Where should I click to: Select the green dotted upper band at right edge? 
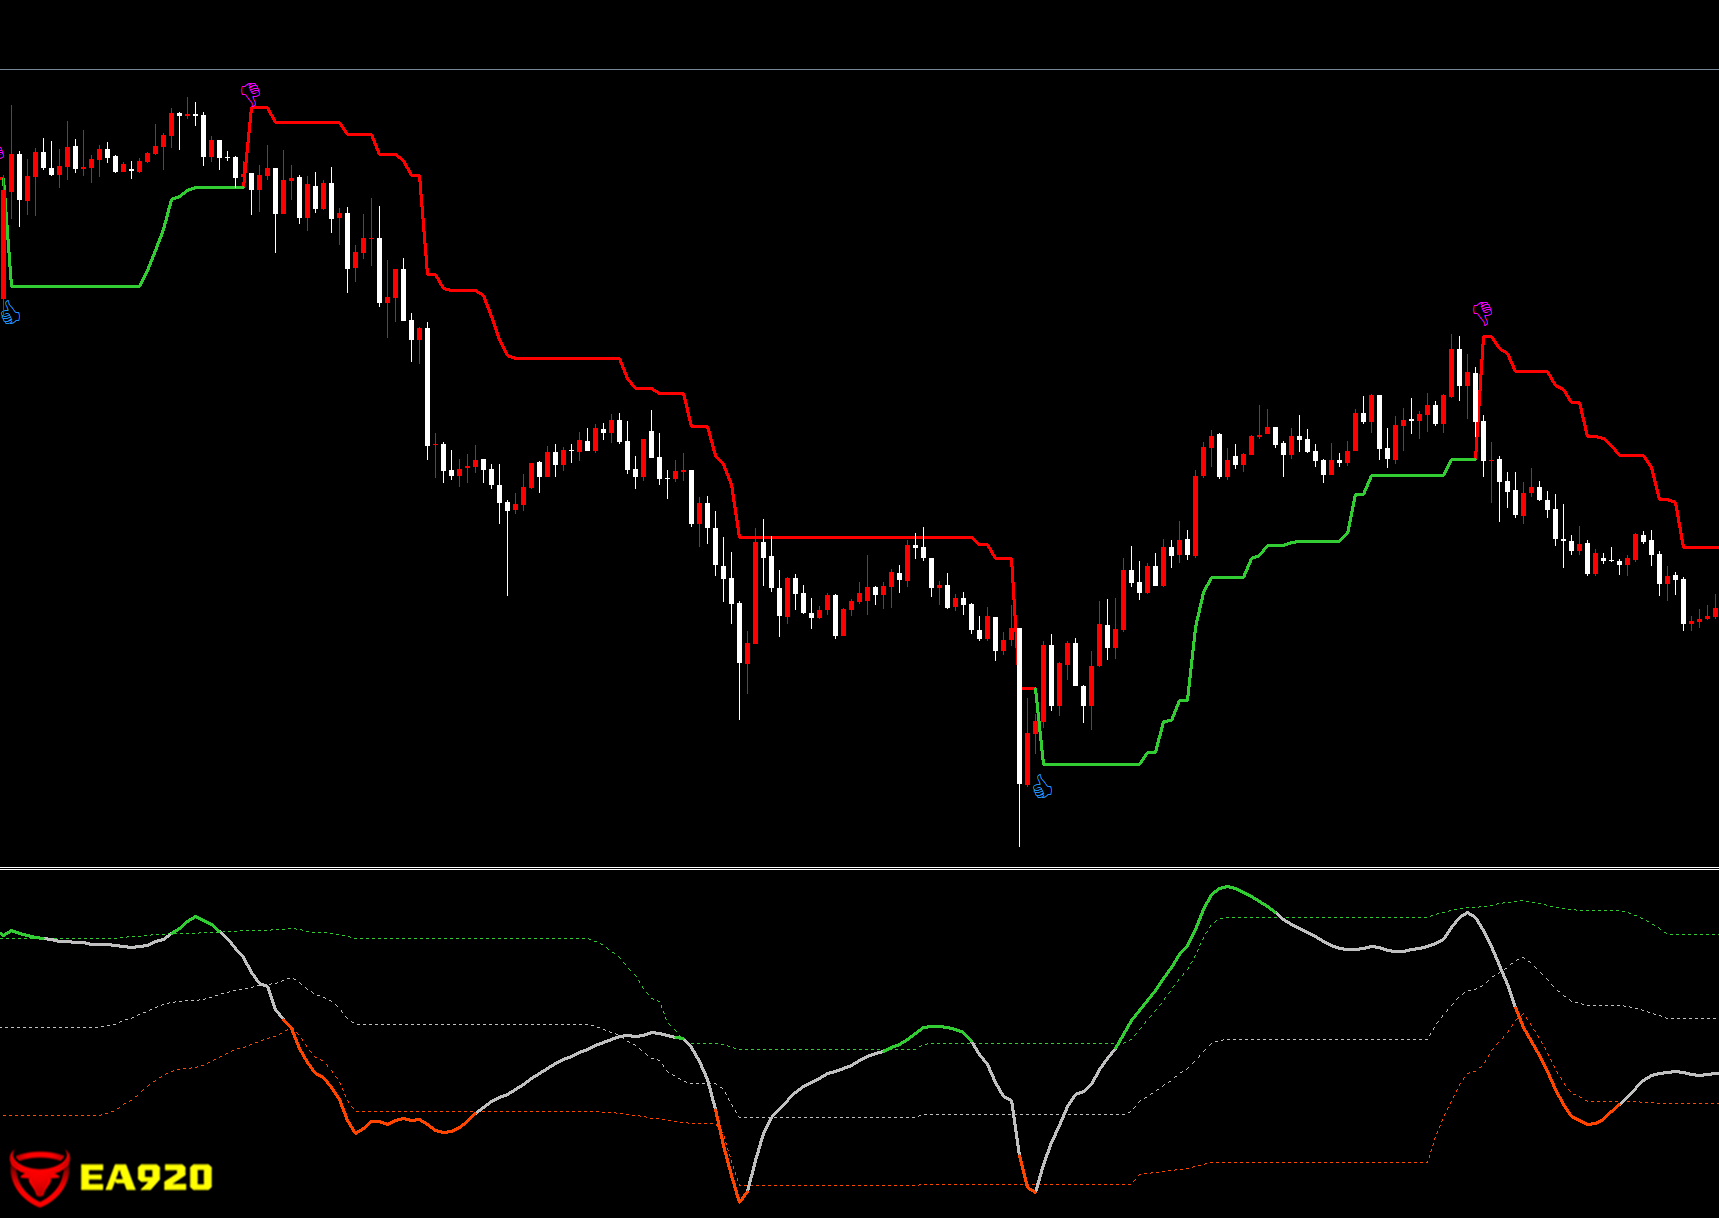pos(1700,934)
